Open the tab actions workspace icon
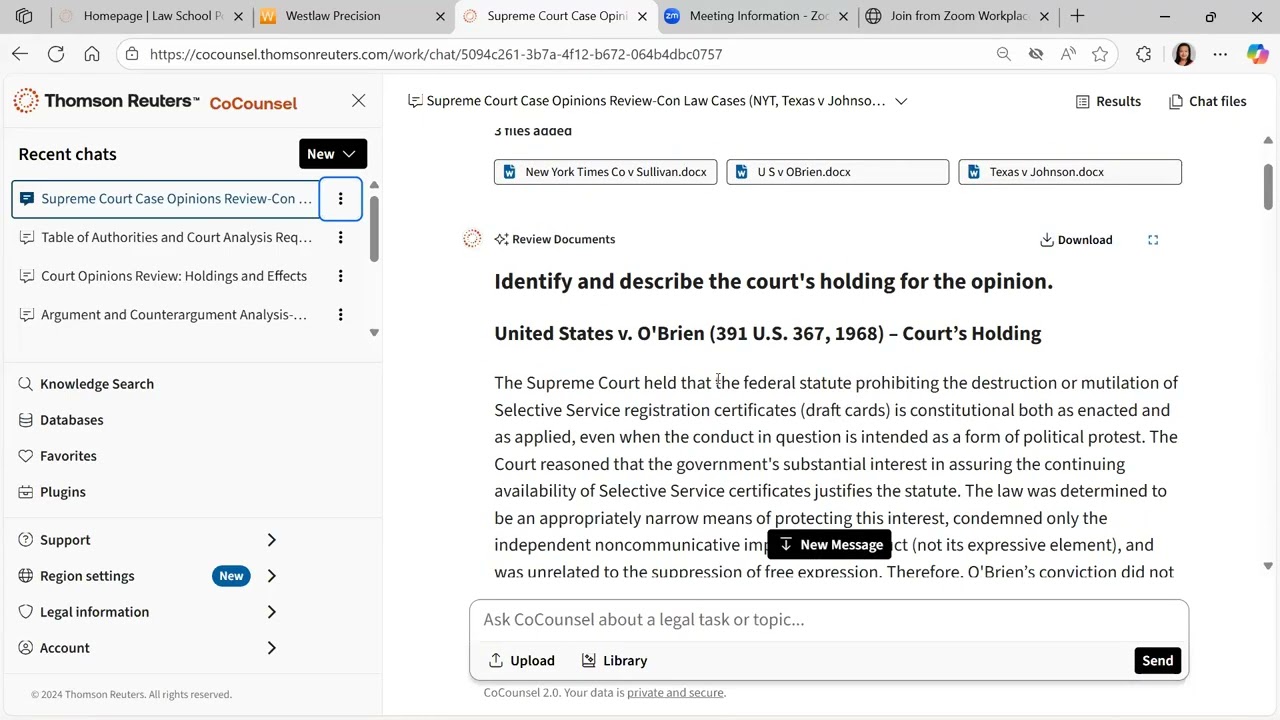 [x=24, y=16]
